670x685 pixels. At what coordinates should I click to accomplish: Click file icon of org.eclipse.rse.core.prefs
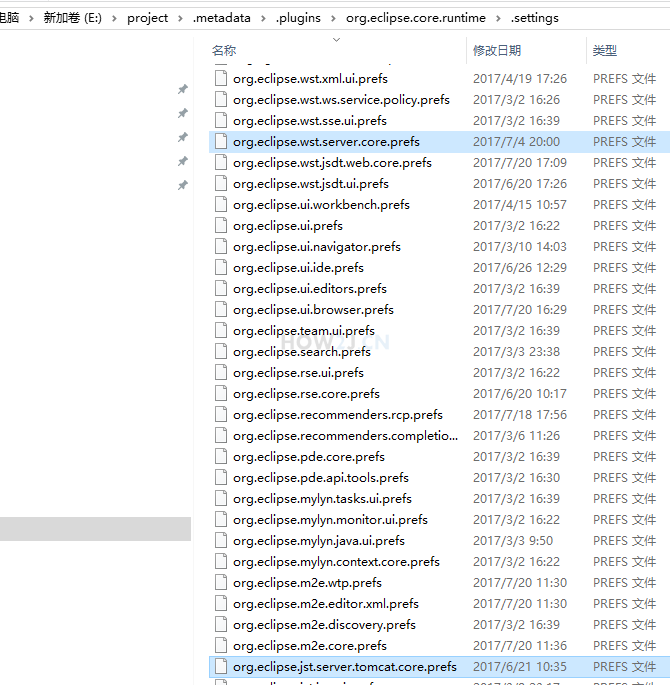pyautogui.click(x=221, y=394)
